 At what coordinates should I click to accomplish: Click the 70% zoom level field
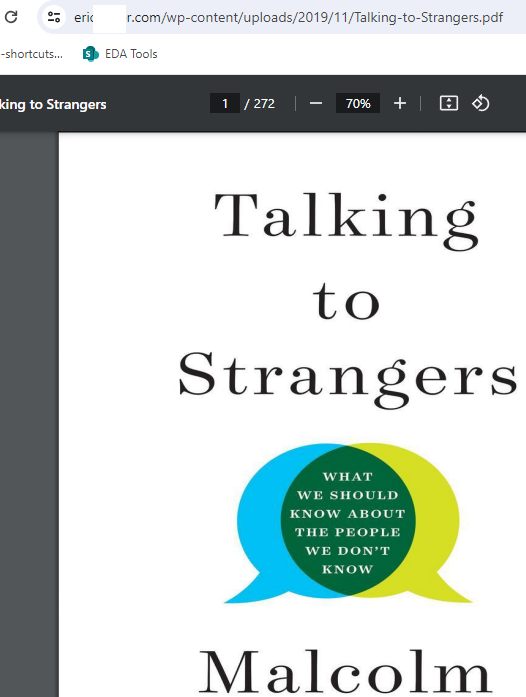click(358, 104)
